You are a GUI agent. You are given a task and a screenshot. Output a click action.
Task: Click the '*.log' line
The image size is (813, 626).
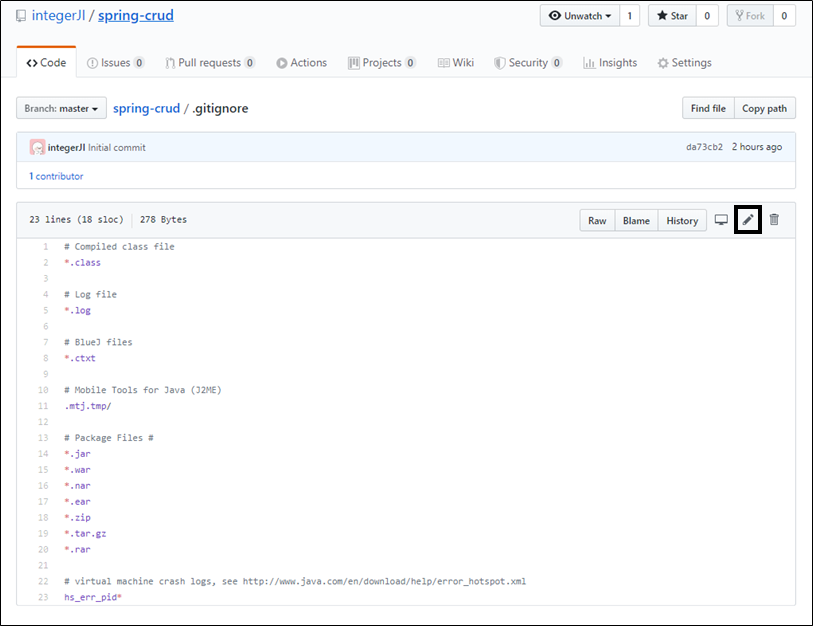click(77, 310)
